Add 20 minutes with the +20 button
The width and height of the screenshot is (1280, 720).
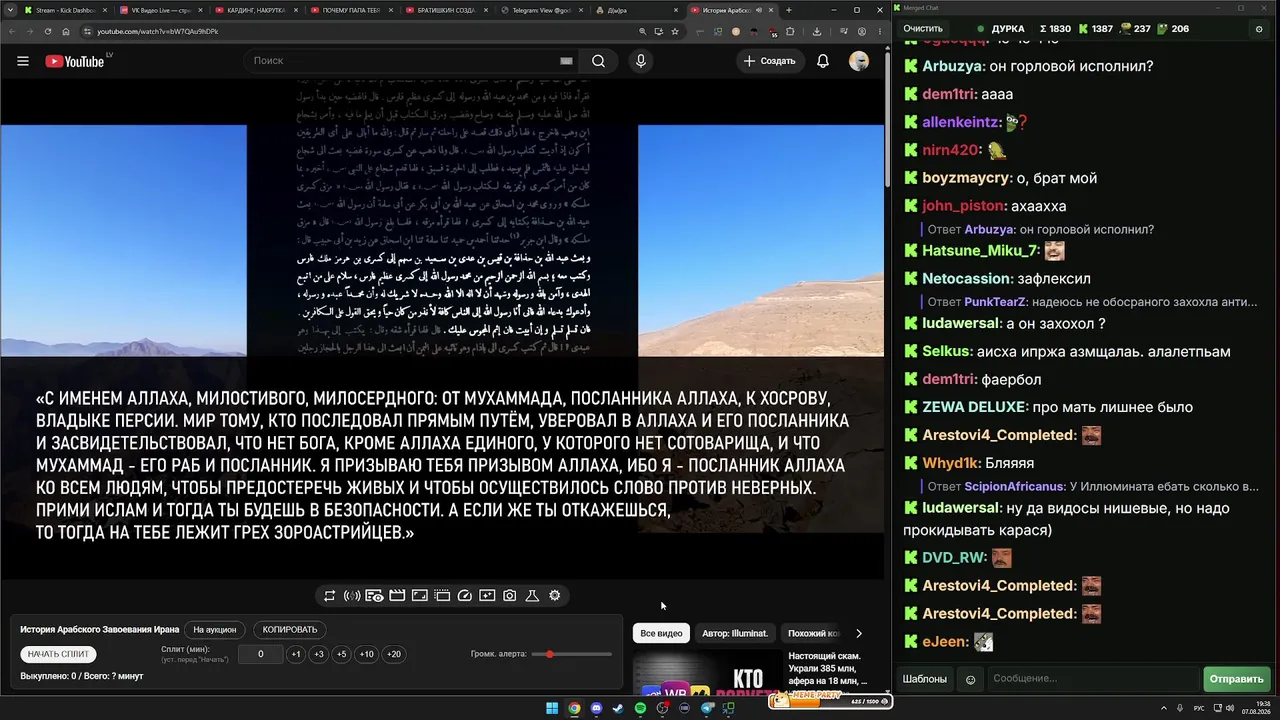click(x=394, y=654)
